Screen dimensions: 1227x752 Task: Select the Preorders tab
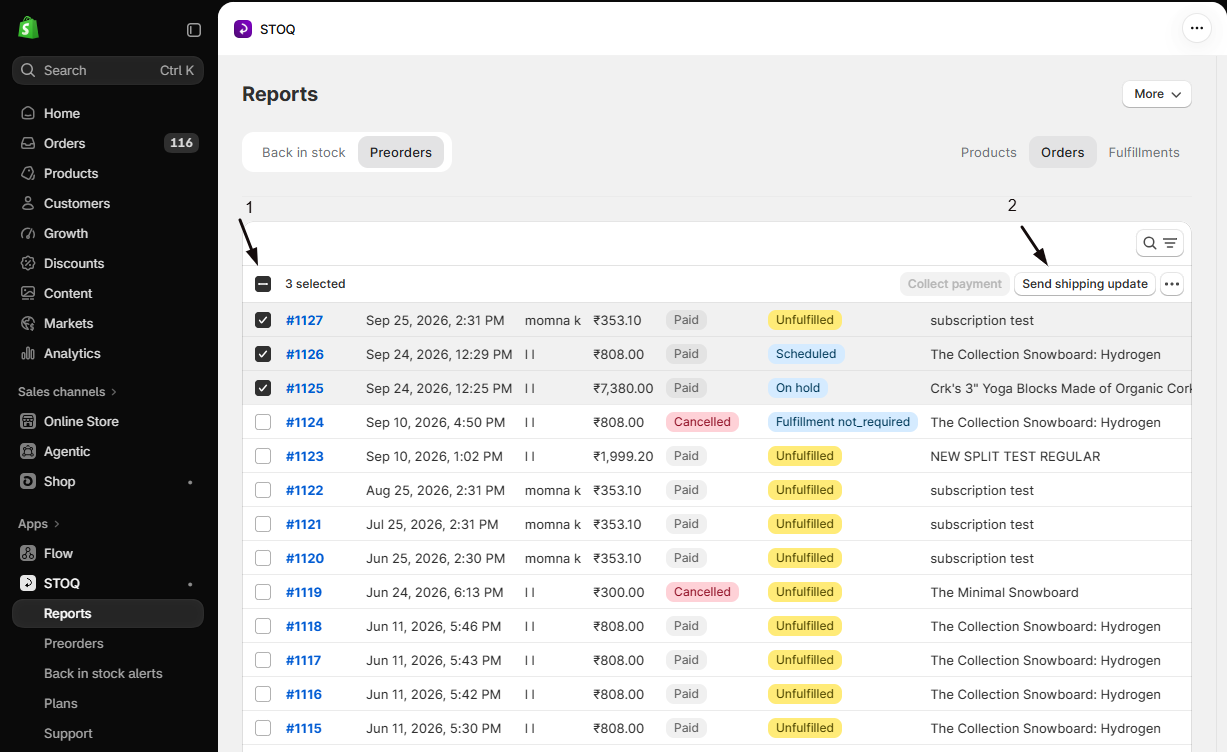click(401, 152)
